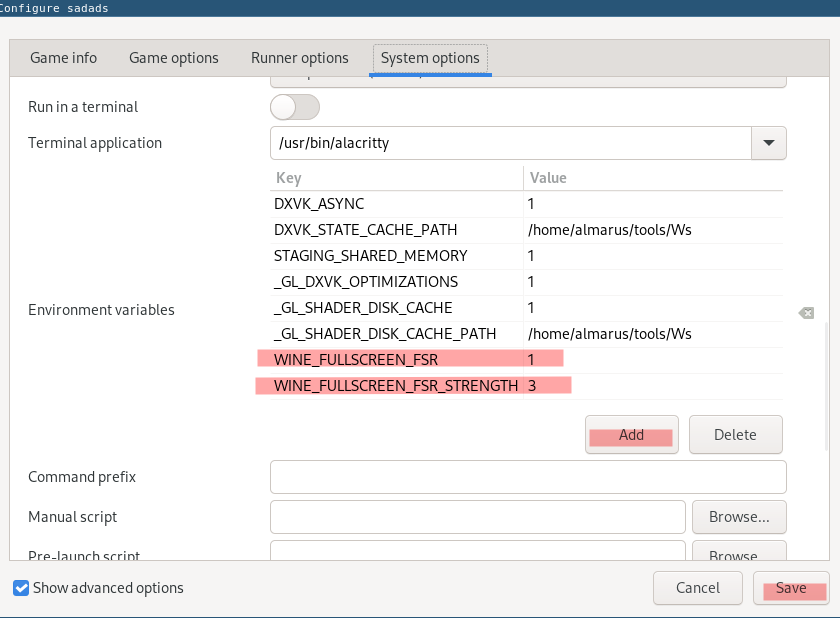Open the Terminal application dropdown arrow
This screenshot has width=840, height=618.
coord(768,143)
